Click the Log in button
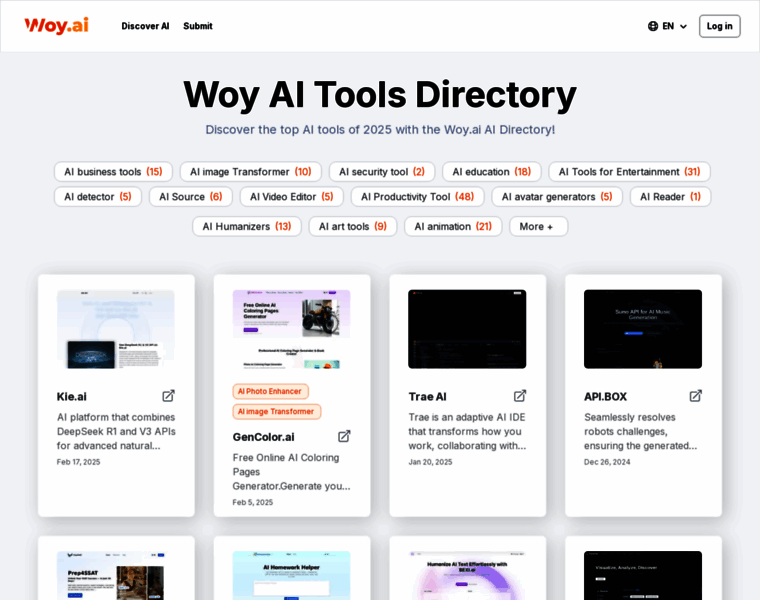 coord(719,26)
